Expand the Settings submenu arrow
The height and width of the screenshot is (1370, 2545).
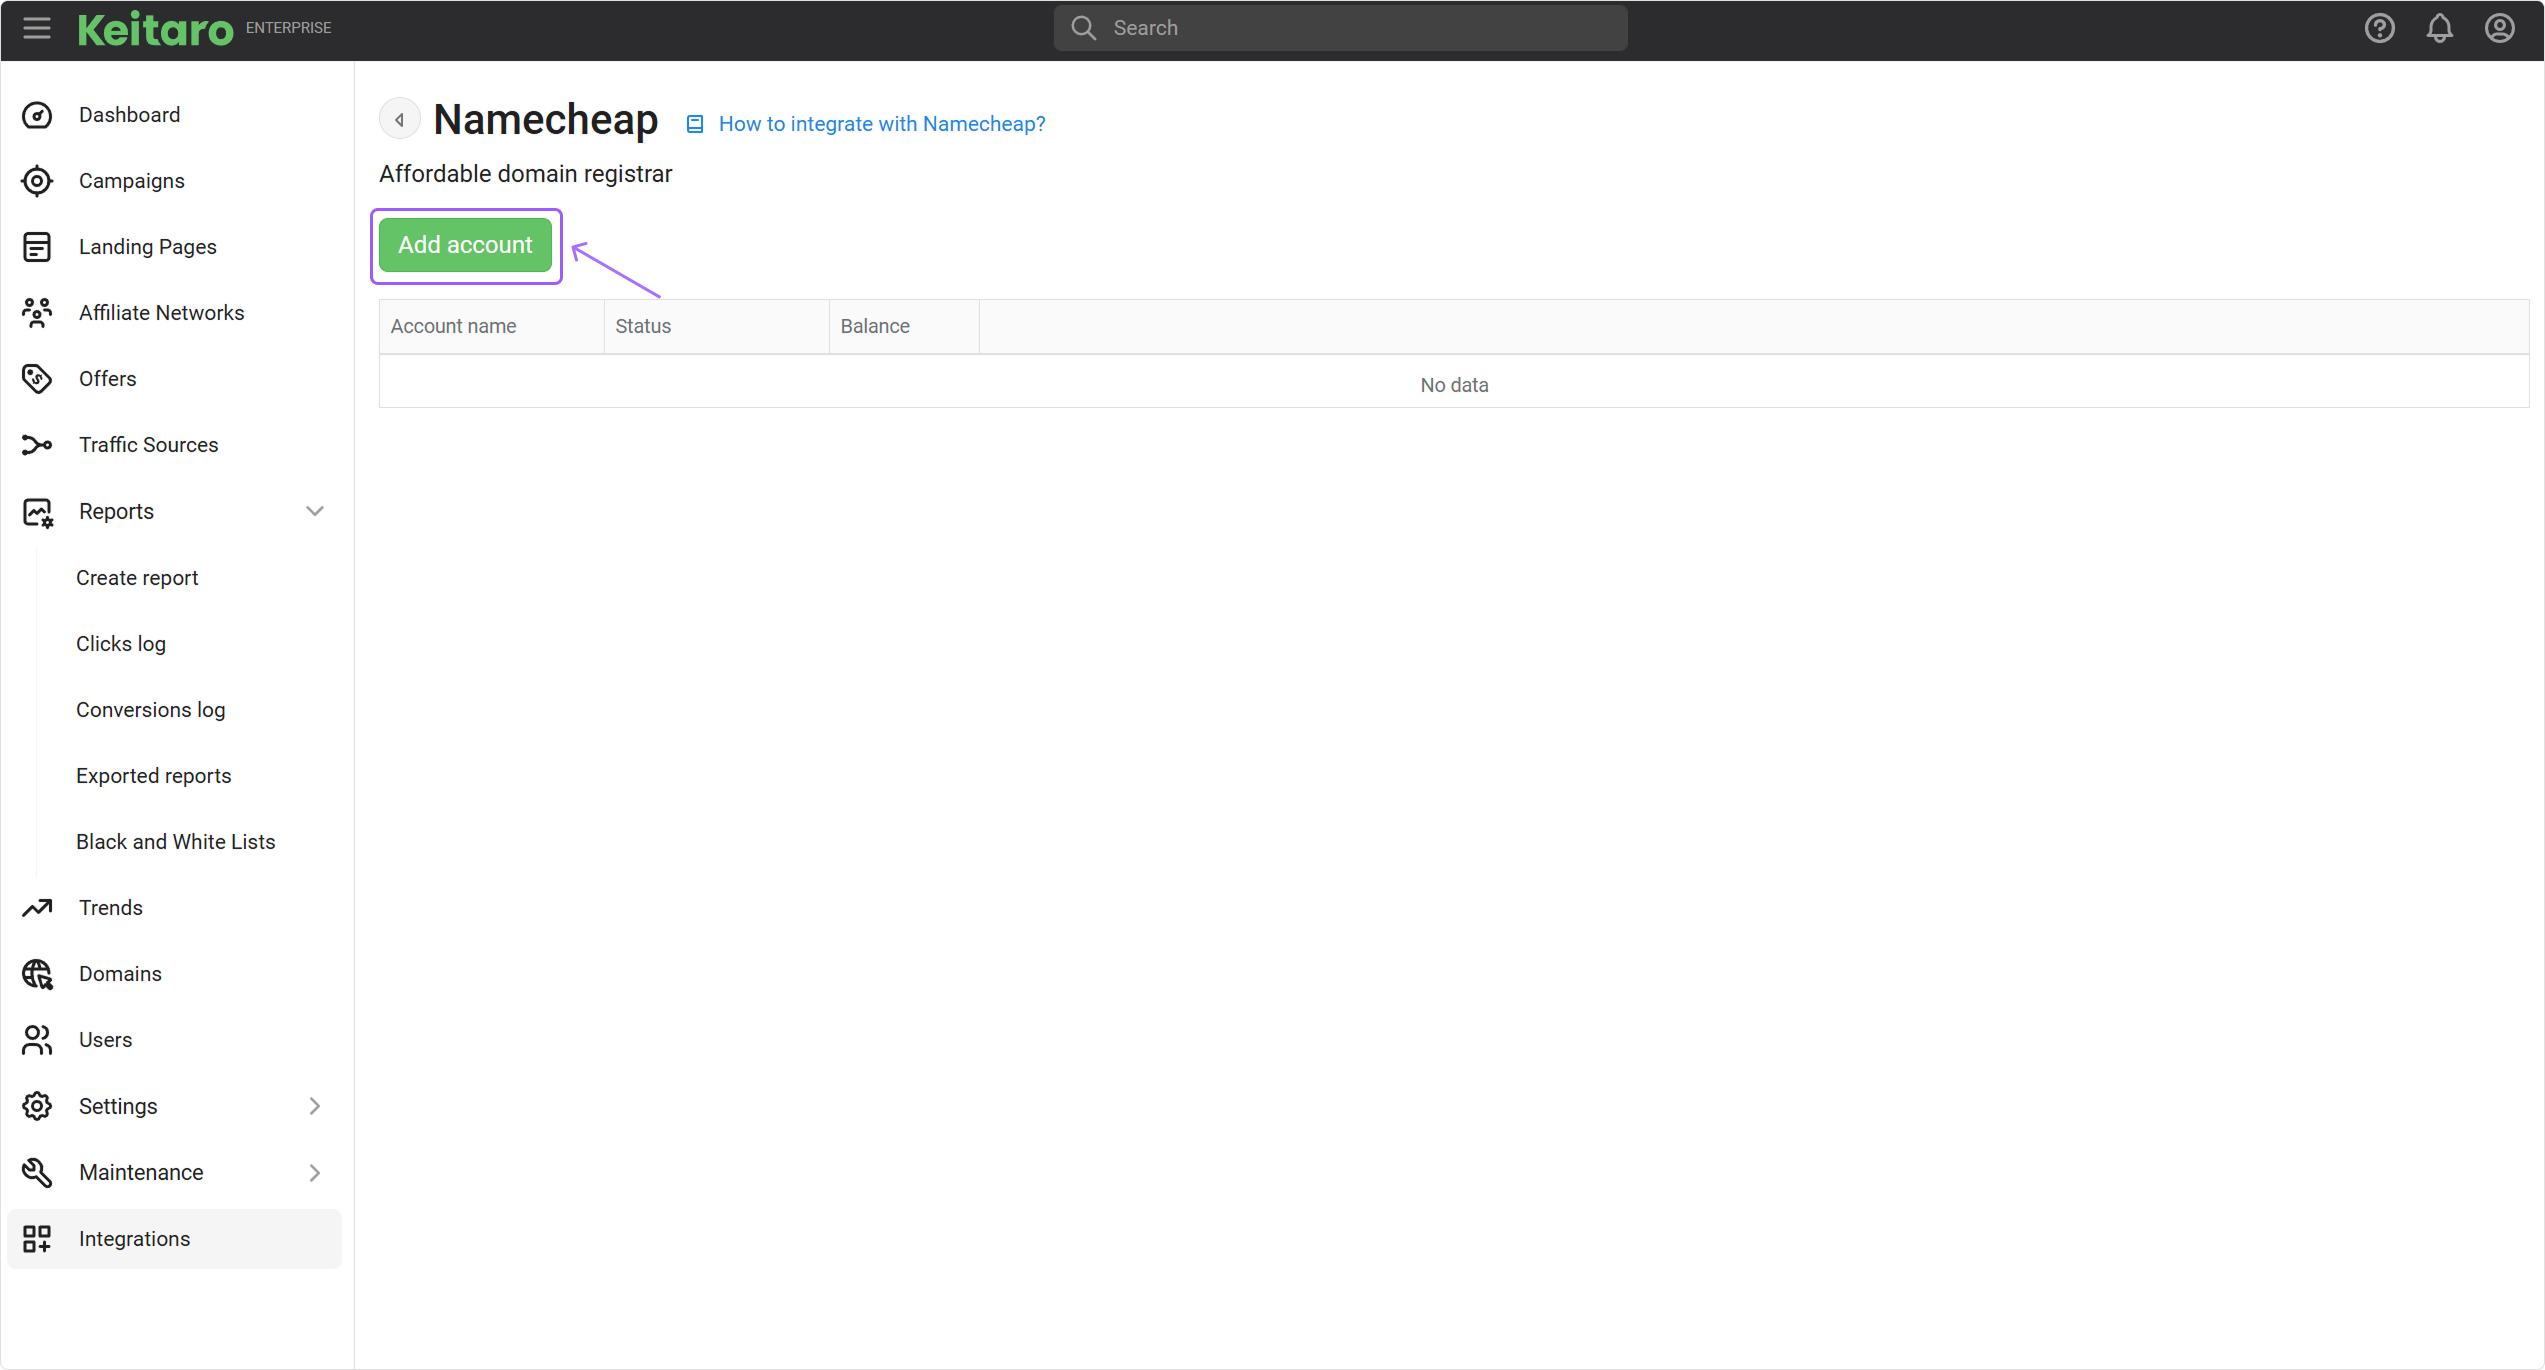click(x=315, y=1106)
